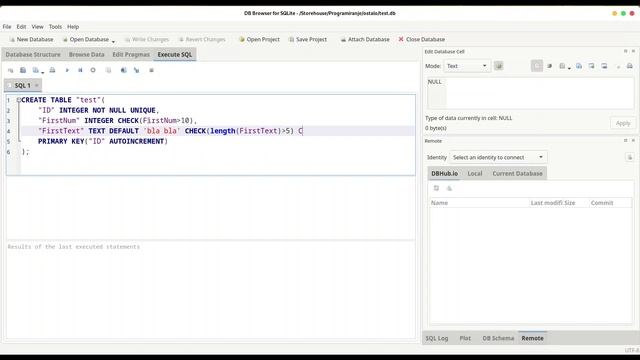This screenshot has width=640, height=360.
Task: Switch to Database Structure tab
Action: click(33, 54)
